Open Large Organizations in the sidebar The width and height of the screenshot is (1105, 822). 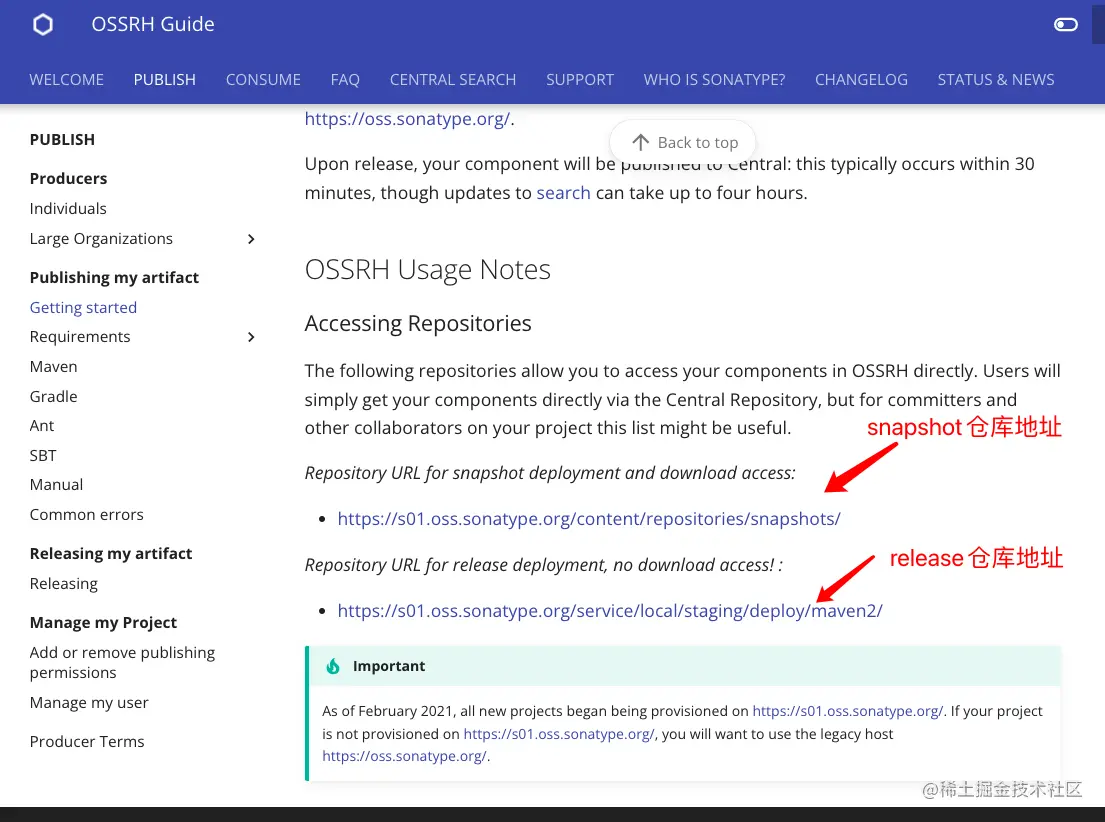coord(101,239)
